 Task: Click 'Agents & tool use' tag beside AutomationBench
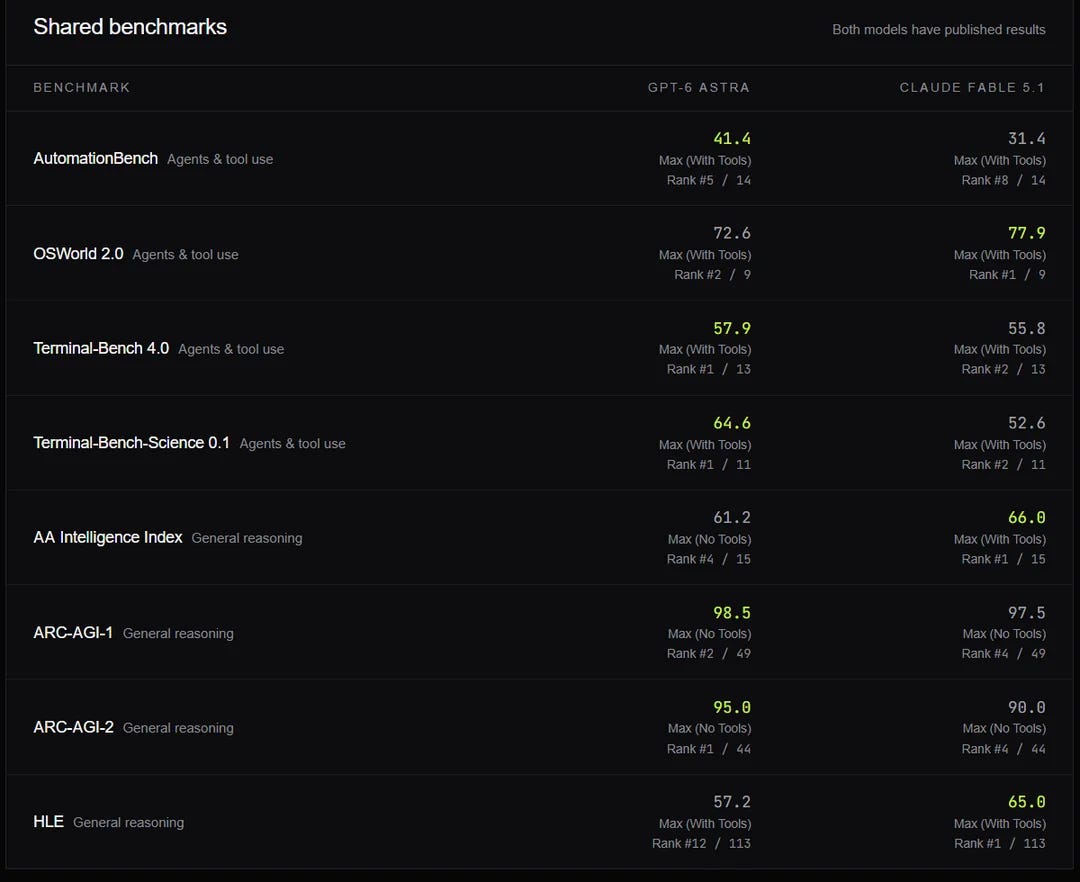pyautogui.click(x=220, y=159)
